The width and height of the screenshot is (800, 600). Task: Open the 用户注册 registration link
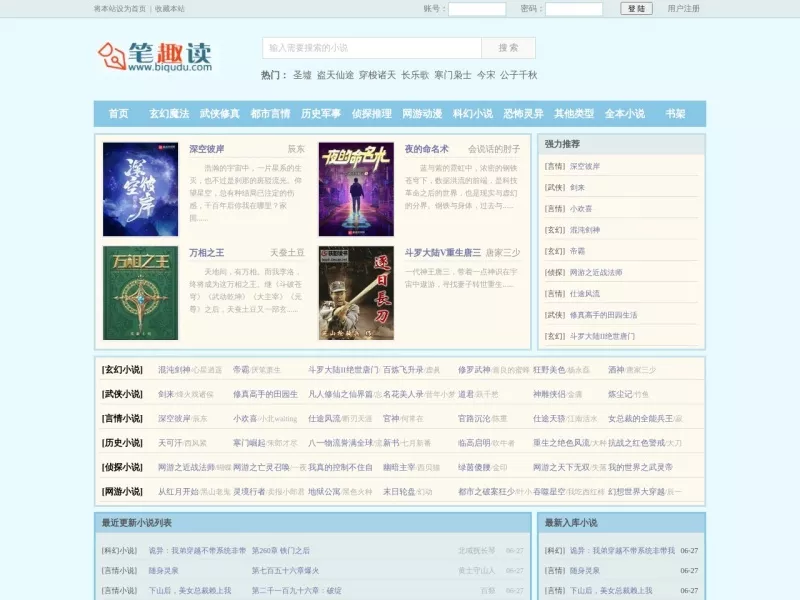[x=684, y=9]
